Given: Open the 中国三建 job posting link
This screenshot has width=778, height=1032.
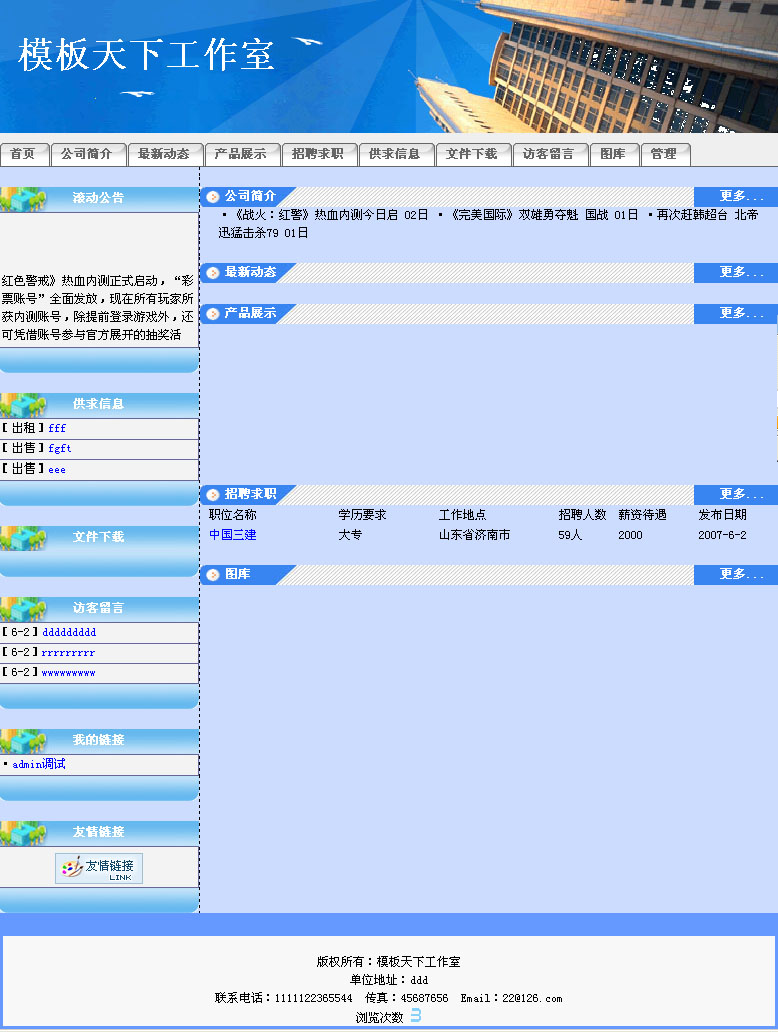Looking at the screenshot, I should (x=232, y=535).
